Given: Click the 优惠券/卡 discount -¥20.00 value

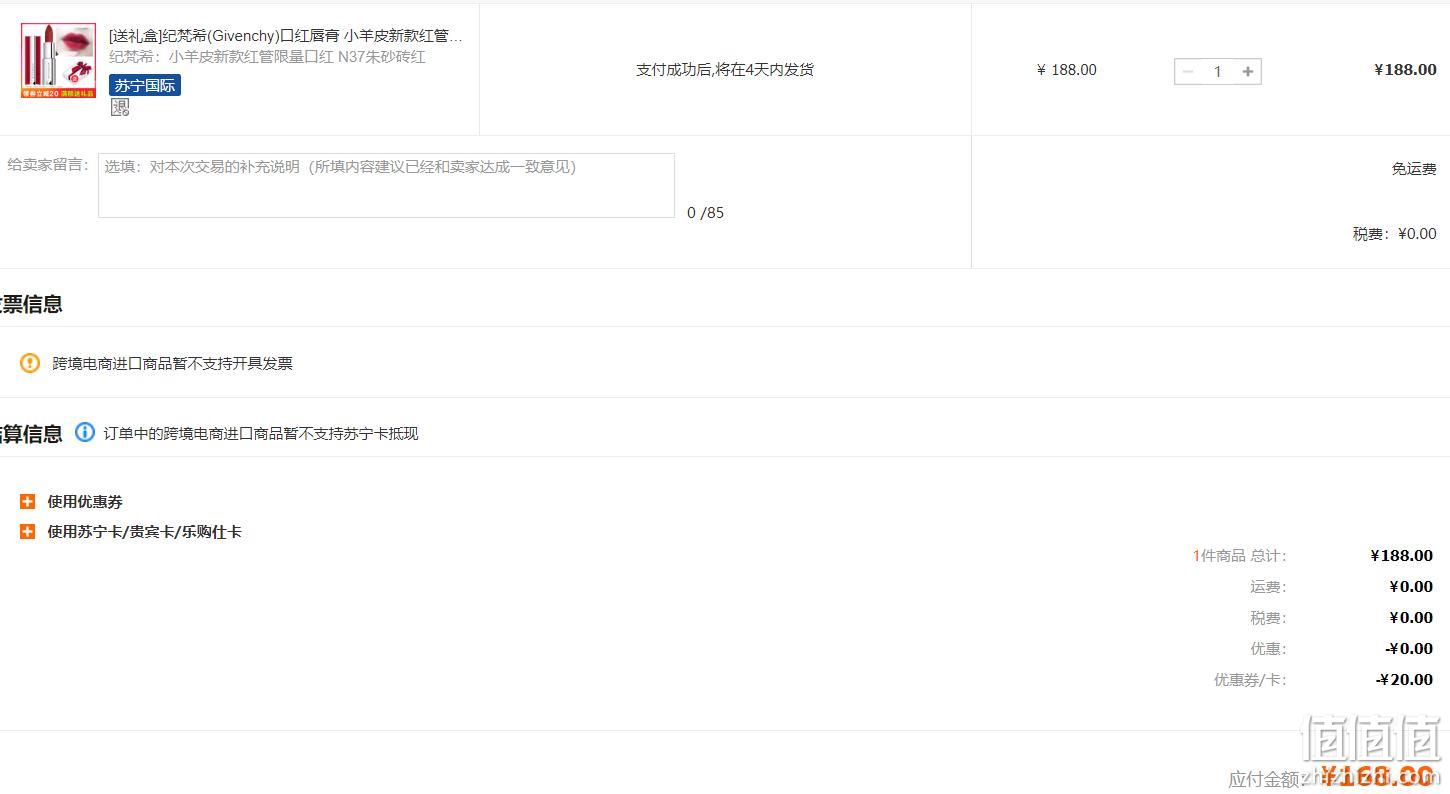Looking at the screenshot, I should coord(1405,680).
